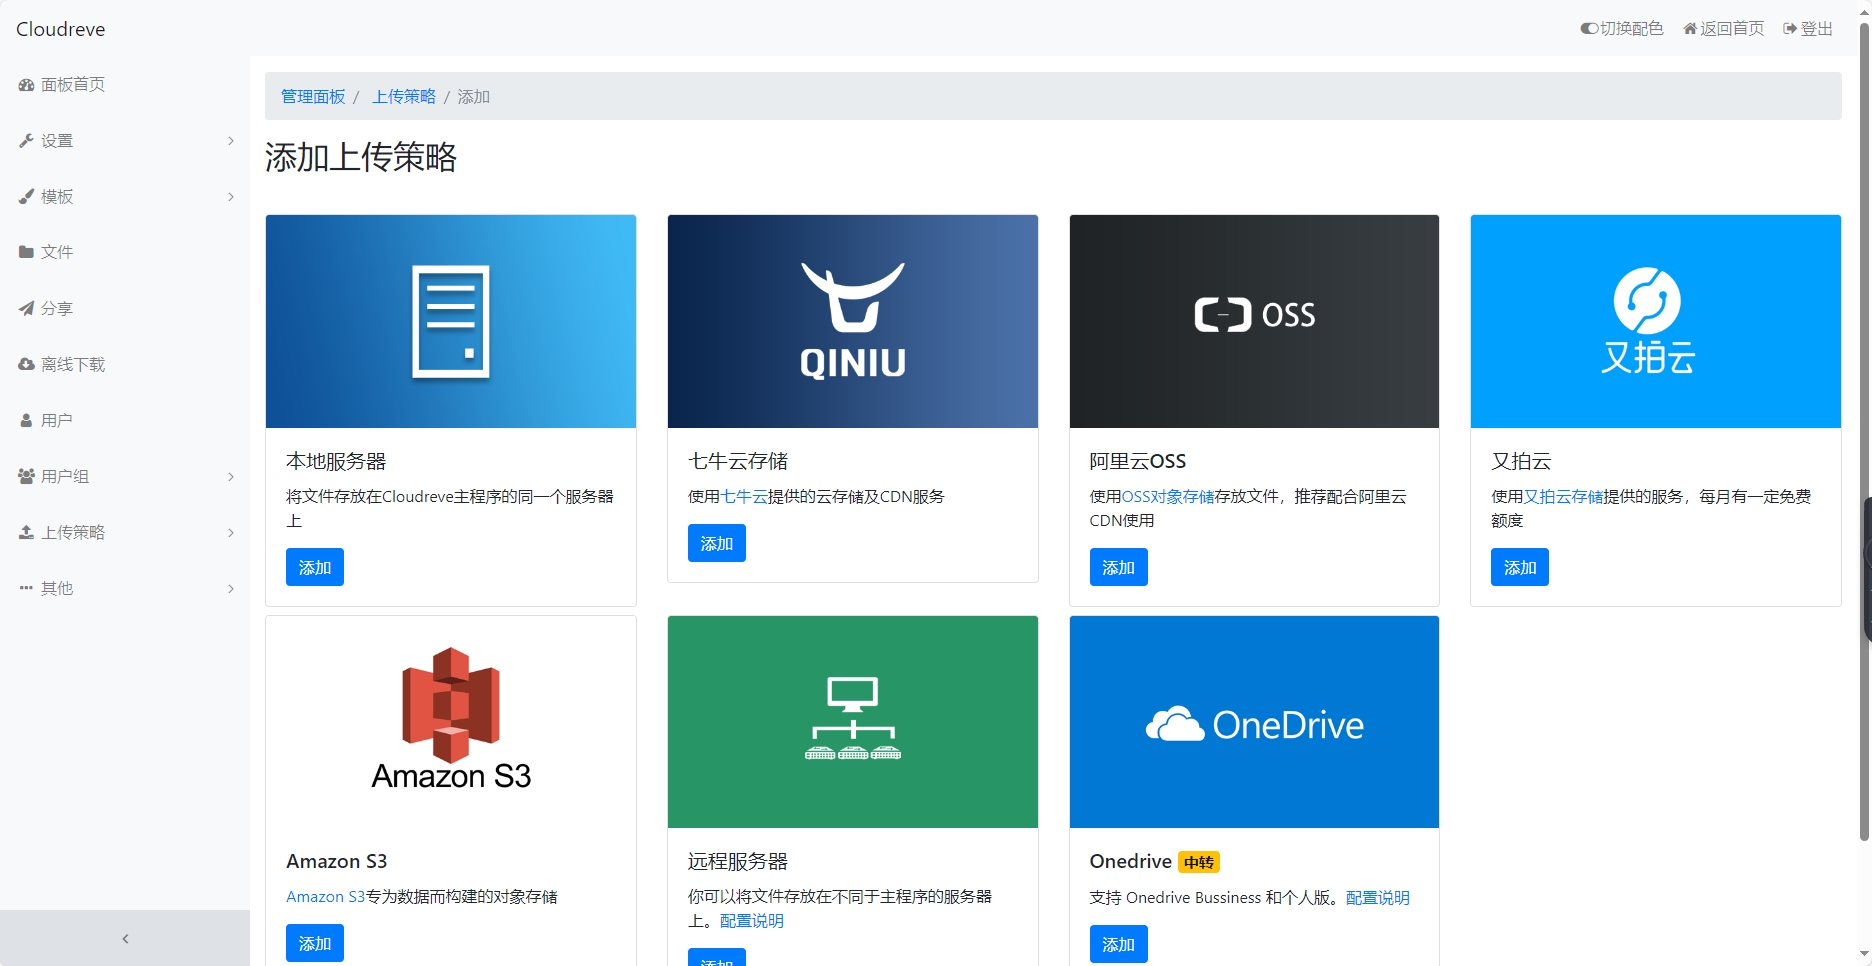Viewport: 1872px width, 966px height.
Task: Add the Amazon S3 upload policy
Action: 315,943
